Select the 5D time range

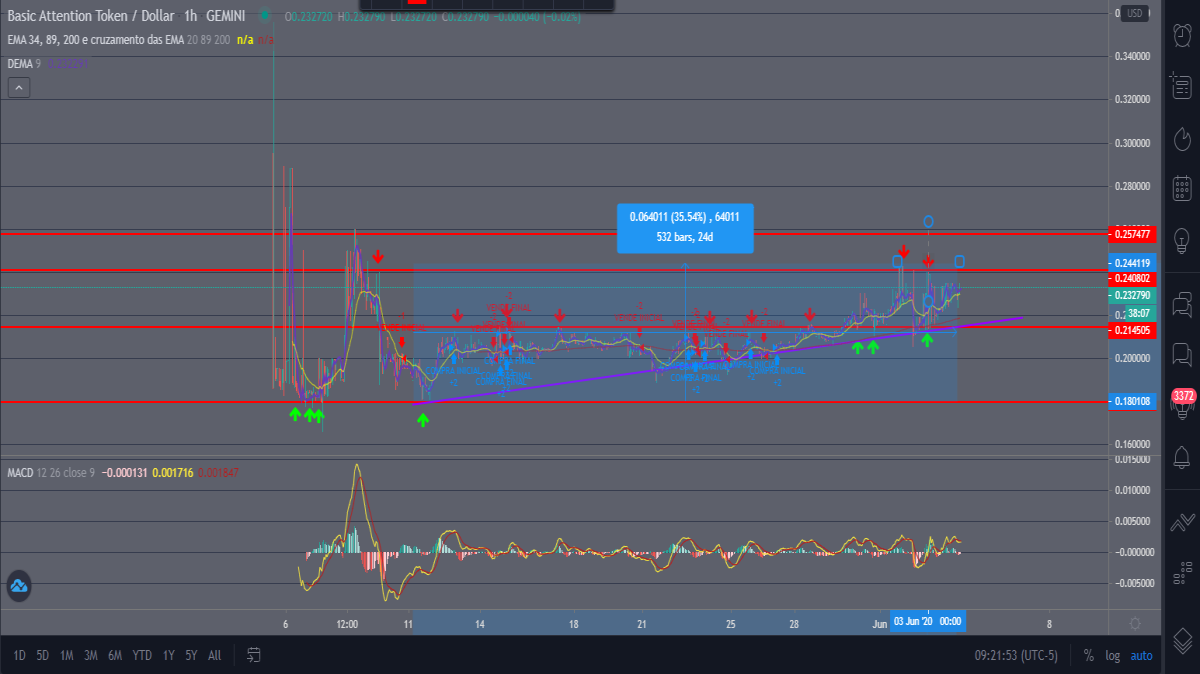click(43, 656)
